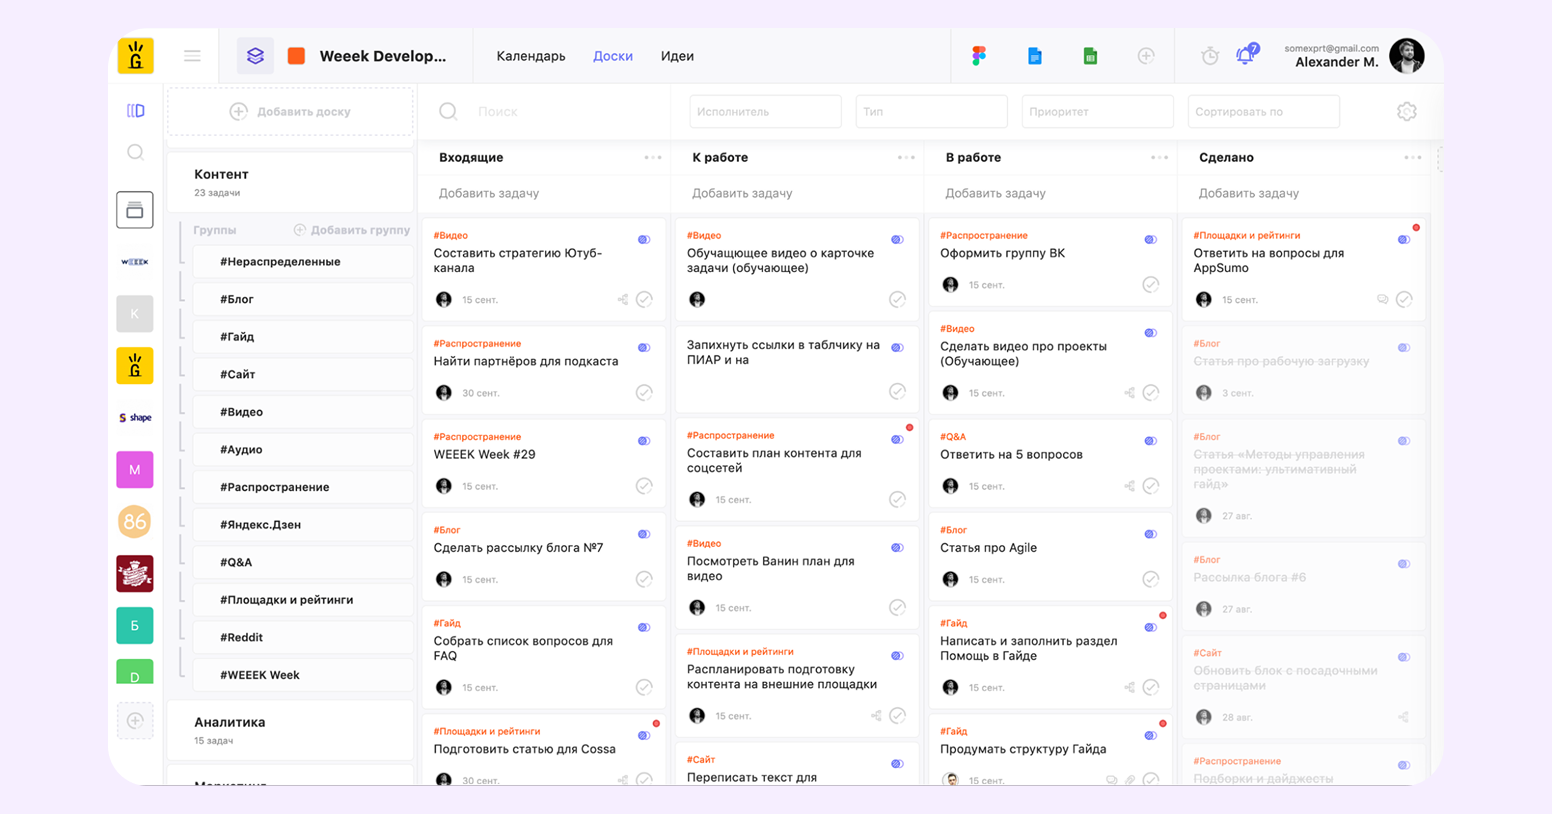The width and height of the screenshot is (1552, 814).
Task: Click 'Добавить группу' link
Action: (x=352, y=230)
